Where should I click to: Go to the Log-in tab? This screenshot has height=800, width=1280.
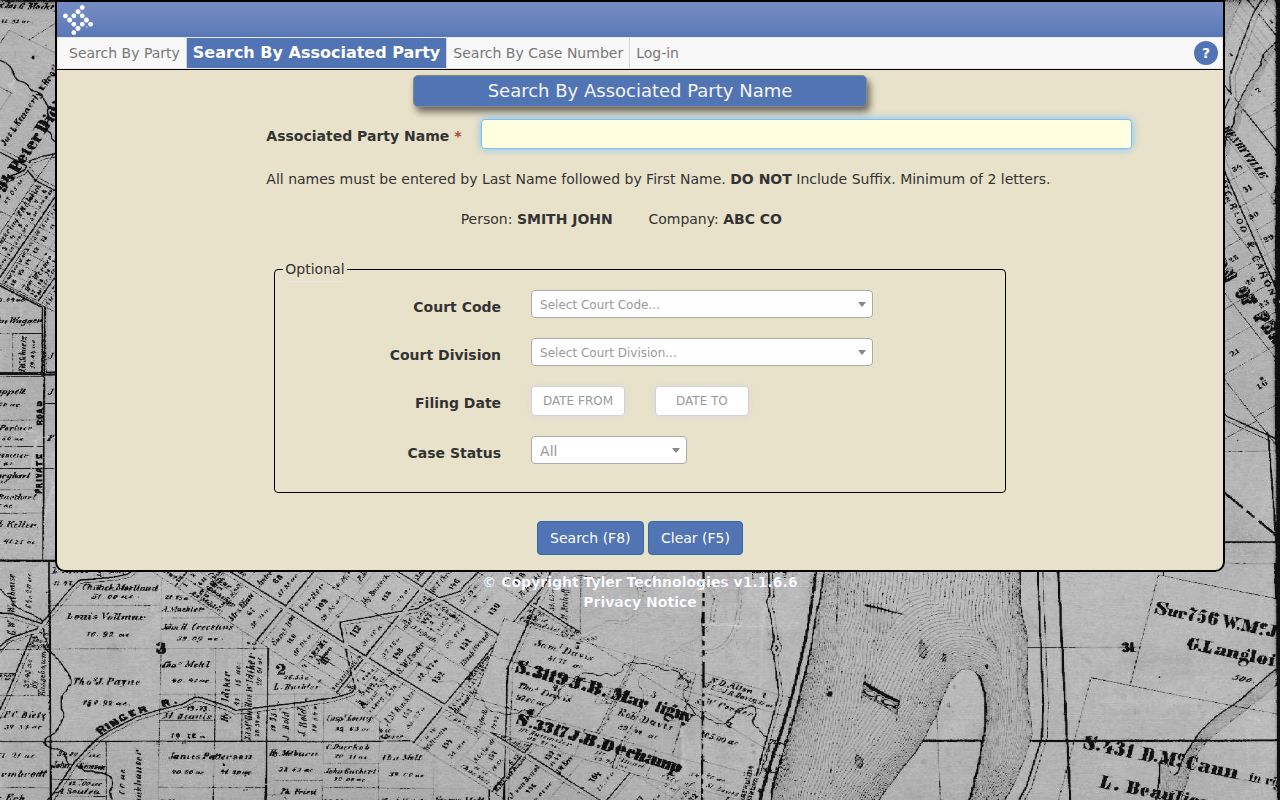(x=657, y=53)
